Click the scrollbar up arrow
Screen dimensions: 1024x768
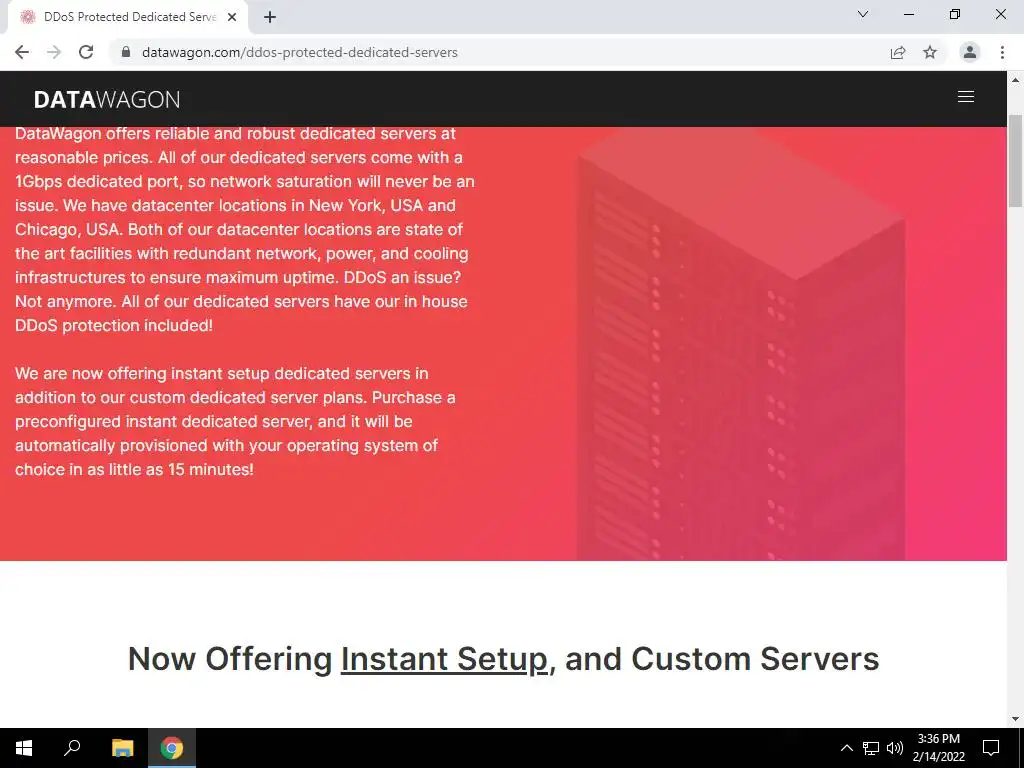1016,80
